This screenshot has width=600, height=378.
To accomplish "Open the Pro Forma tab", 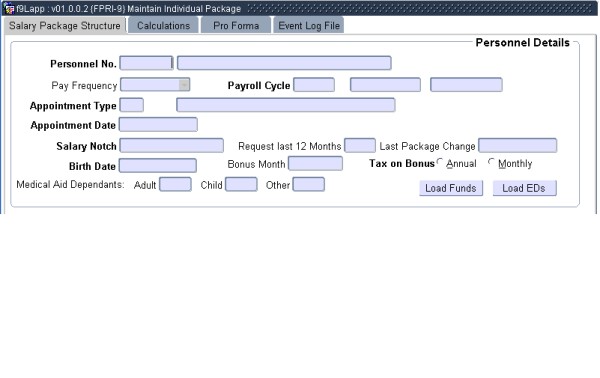I will pyautogui.click(x=236, y=26).
